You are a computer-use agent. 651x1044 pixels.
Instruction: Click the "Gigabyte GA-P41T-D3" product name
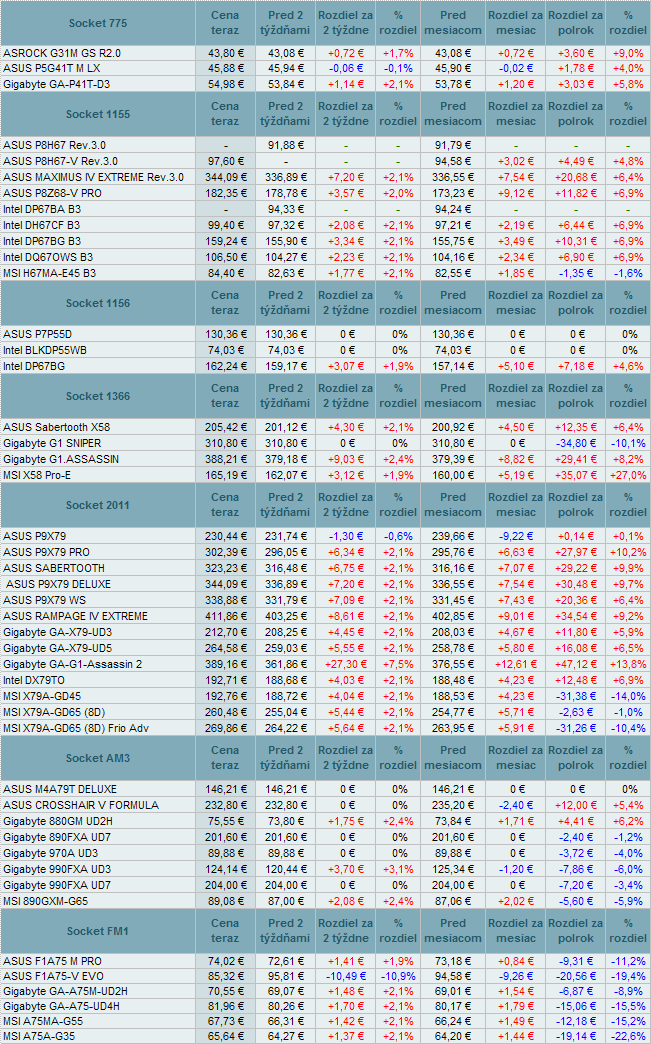pyautogui.click(x=57, y=84)
